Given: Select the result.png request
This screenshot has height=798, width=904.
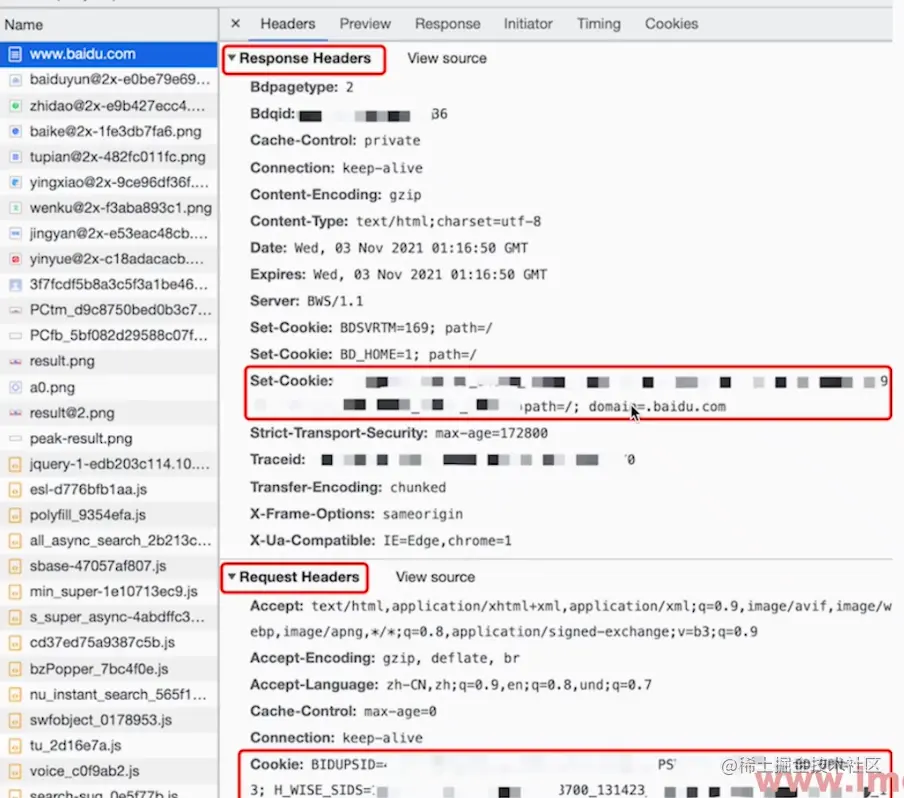Looking at the screenshot, I should click(109, 362).
